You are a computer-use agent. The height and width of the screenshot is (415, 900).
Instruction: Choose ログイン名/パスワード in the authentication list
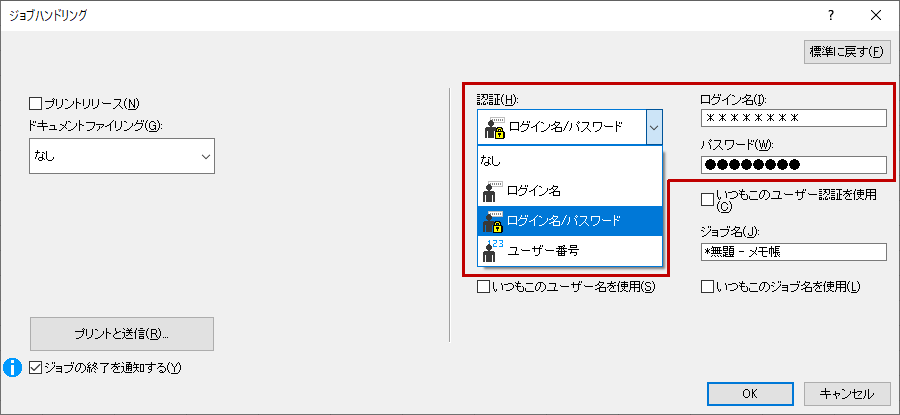(570, 221)
